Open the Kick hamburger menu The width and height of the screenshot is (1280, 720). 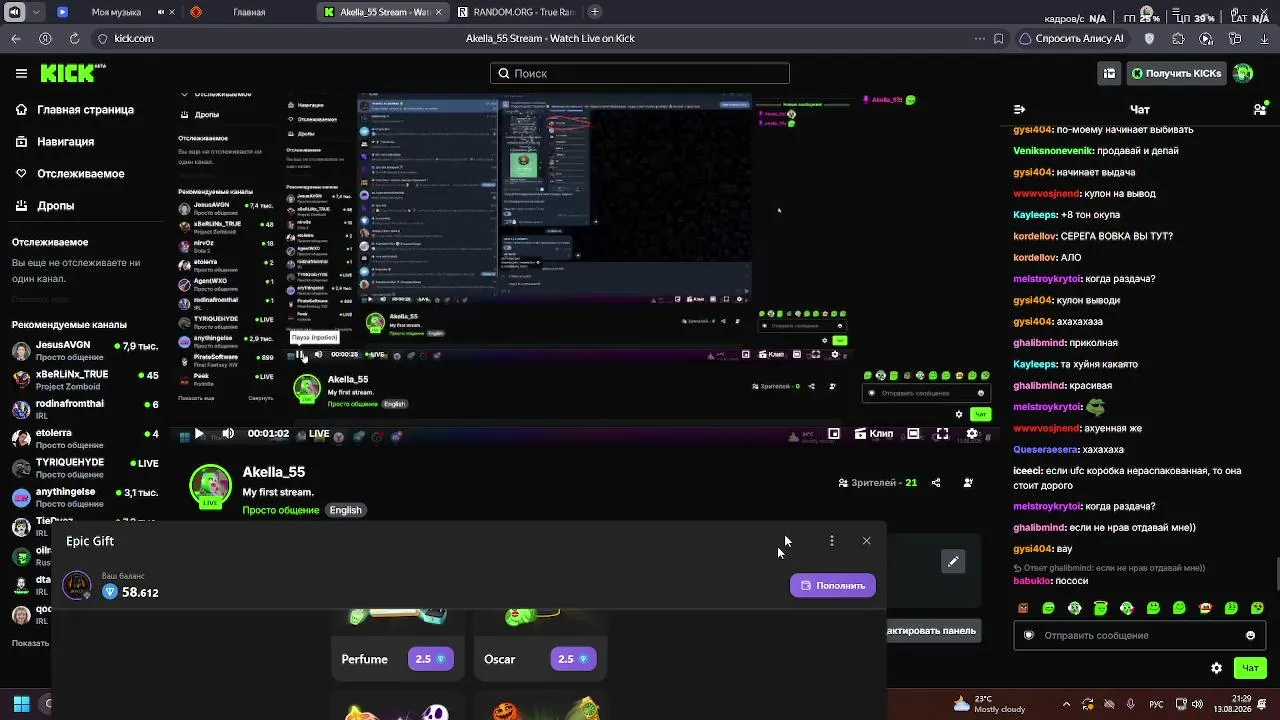(x=21, y=73)
